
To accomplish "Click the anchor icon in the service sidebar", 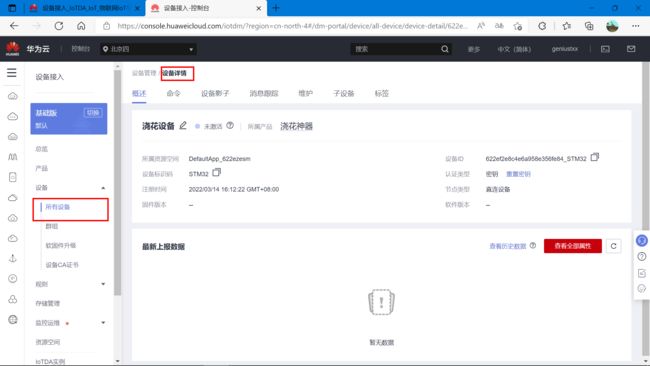I will tap(13, 258).
